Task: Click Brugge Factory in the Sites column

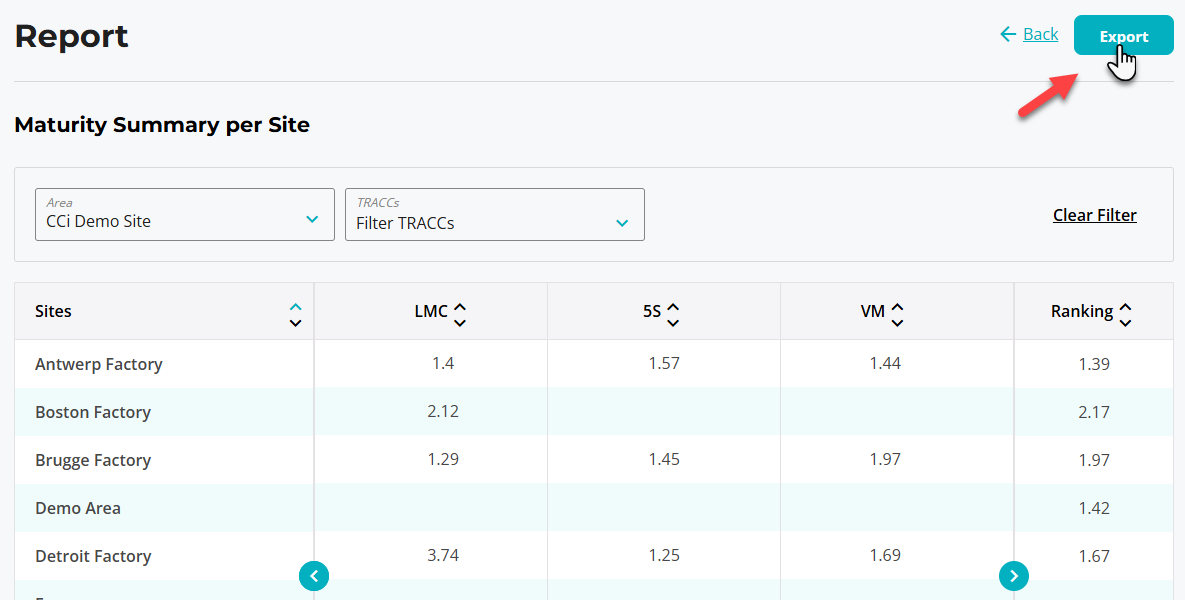Action: (x=93, y=460)
